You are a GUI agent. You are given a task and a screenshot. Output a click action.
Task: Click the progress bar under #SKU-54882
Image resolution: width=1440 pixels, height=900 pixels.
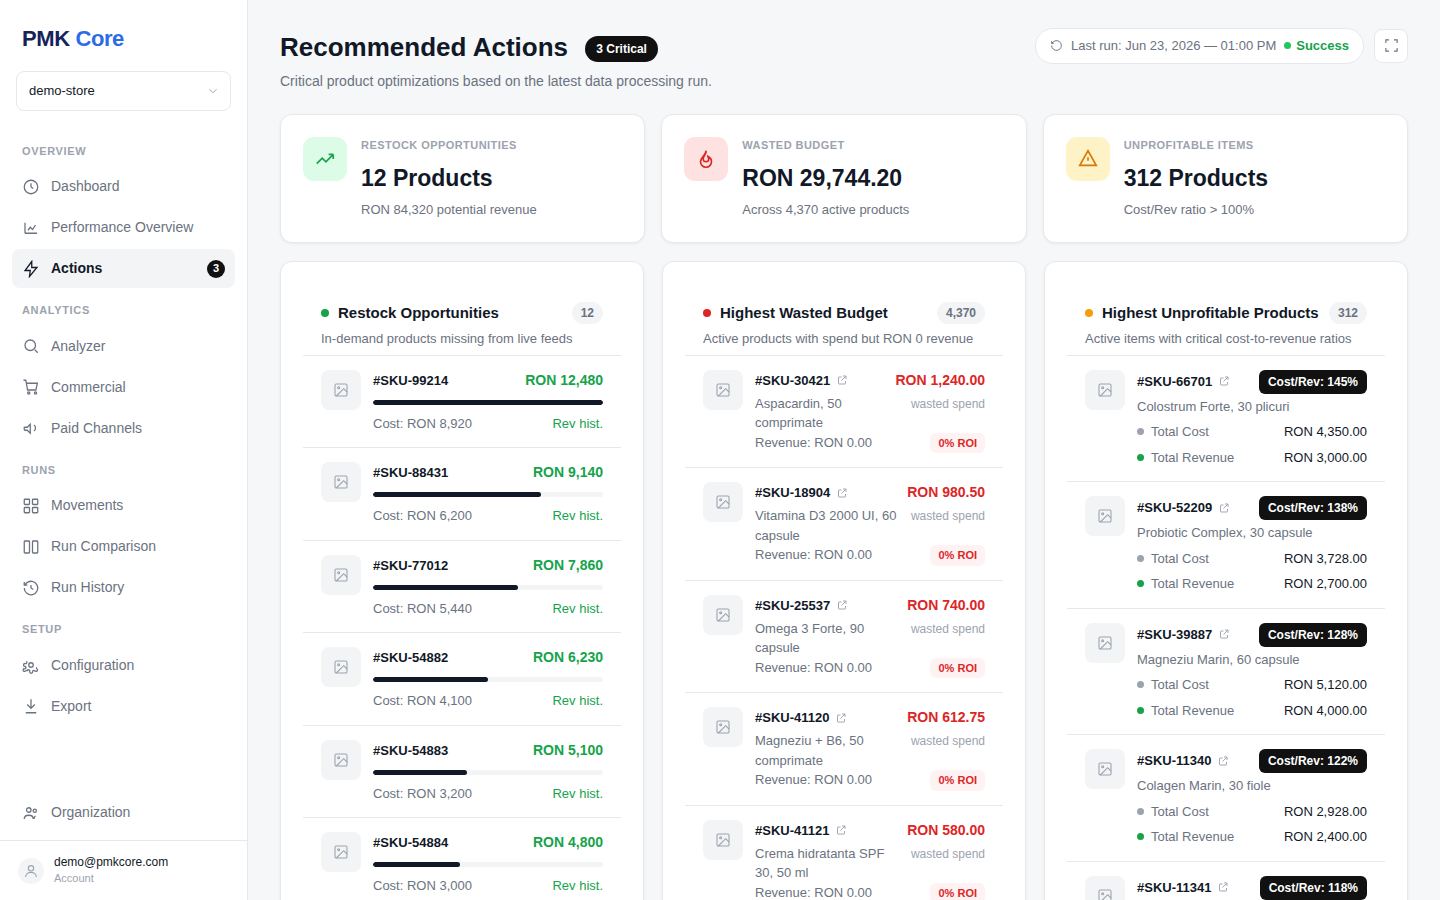click(x=488, y=679)
